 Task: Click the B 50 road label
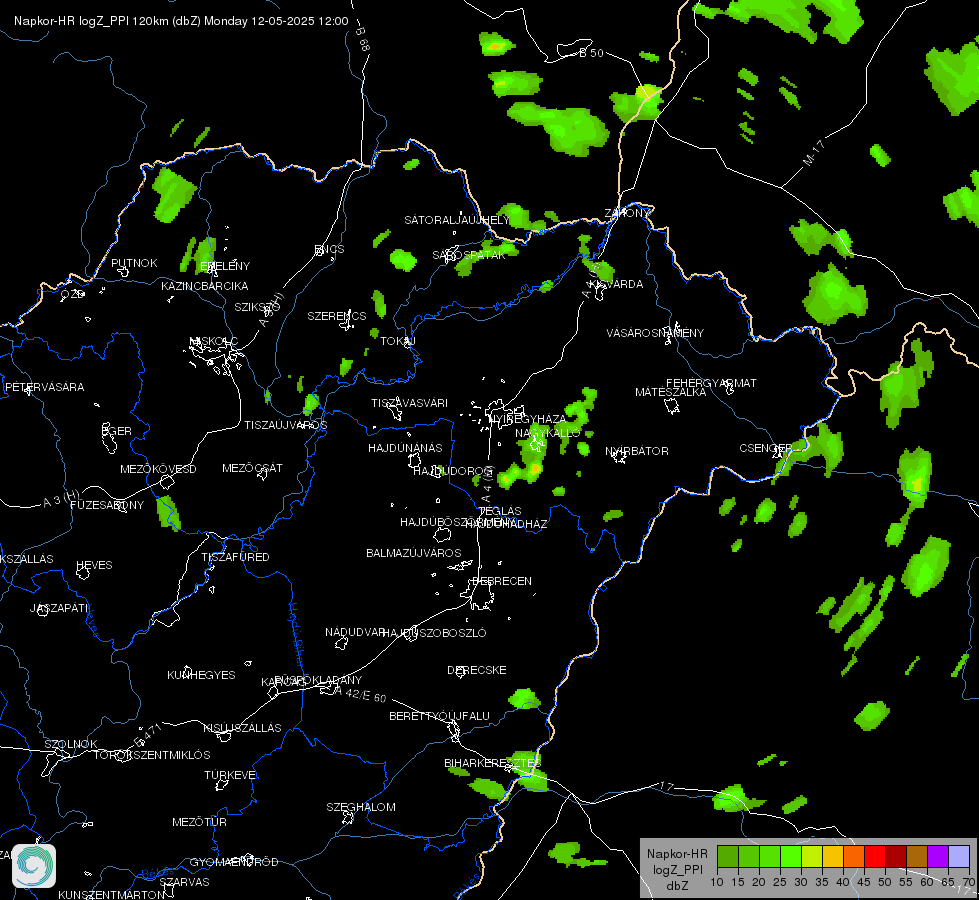(591, 53)
